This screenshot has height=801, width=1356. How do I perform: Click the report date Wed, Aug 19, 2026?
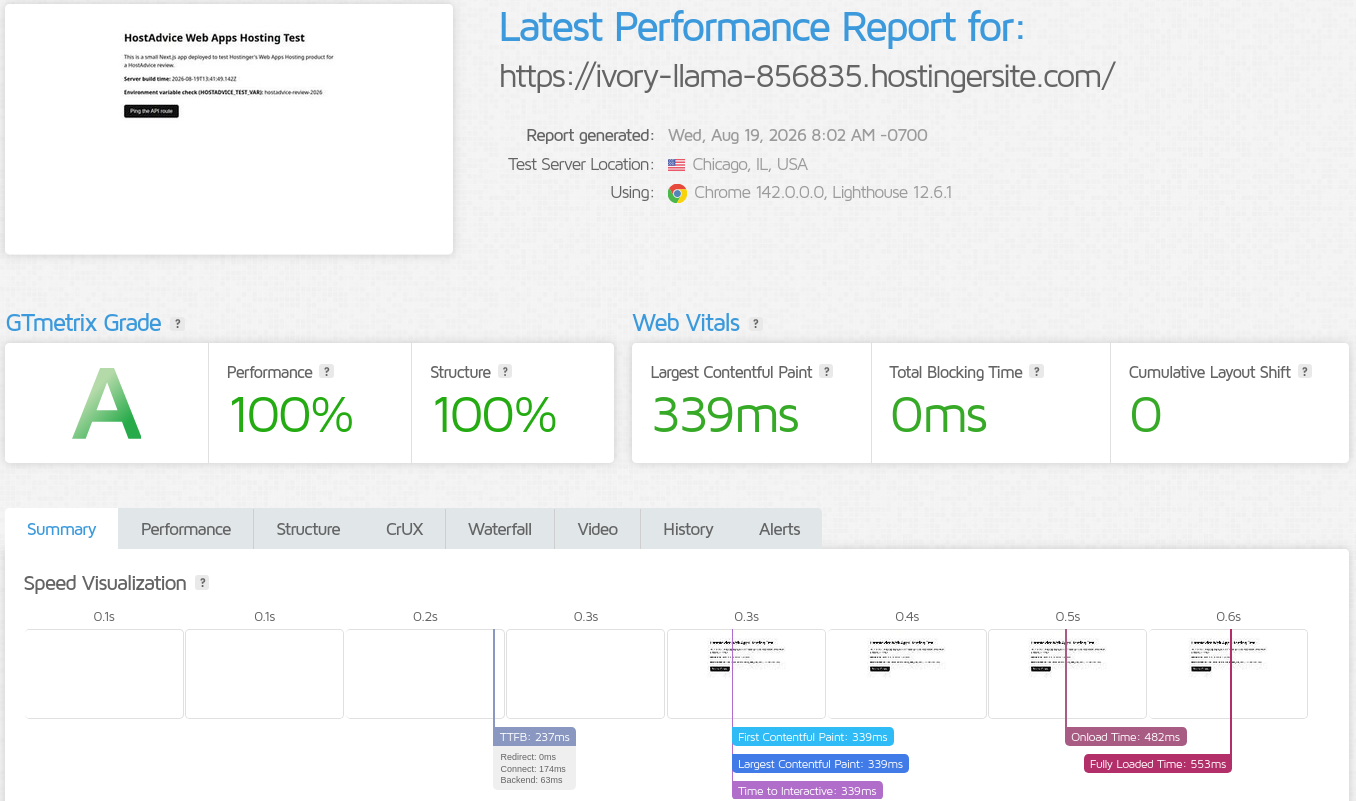[x=798, y=135]
